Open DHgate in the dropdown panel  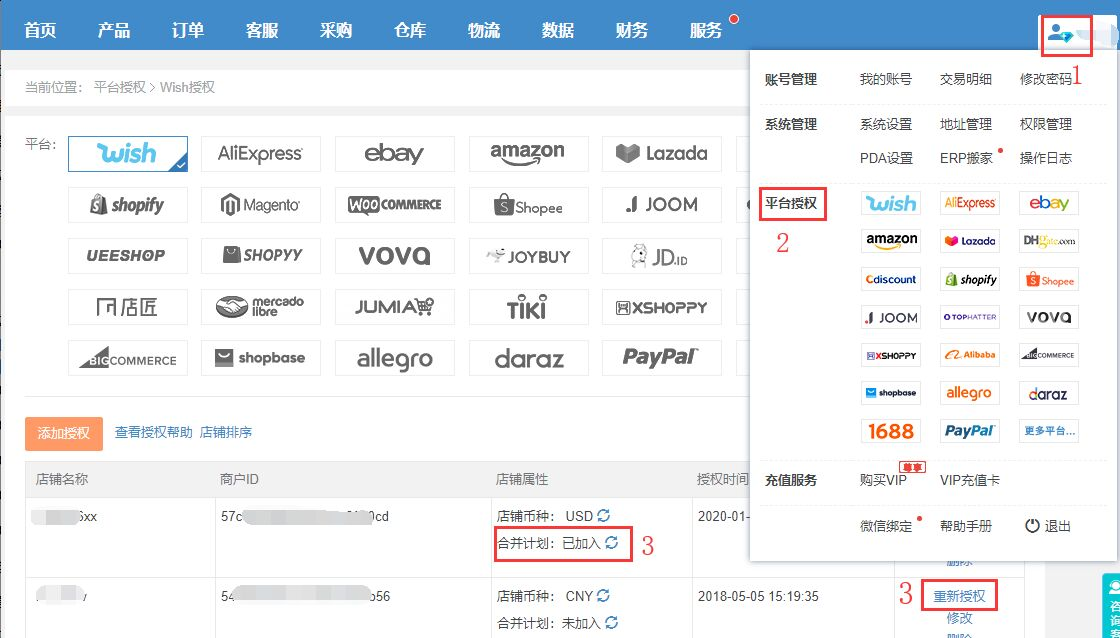[x=1049, y=241]
